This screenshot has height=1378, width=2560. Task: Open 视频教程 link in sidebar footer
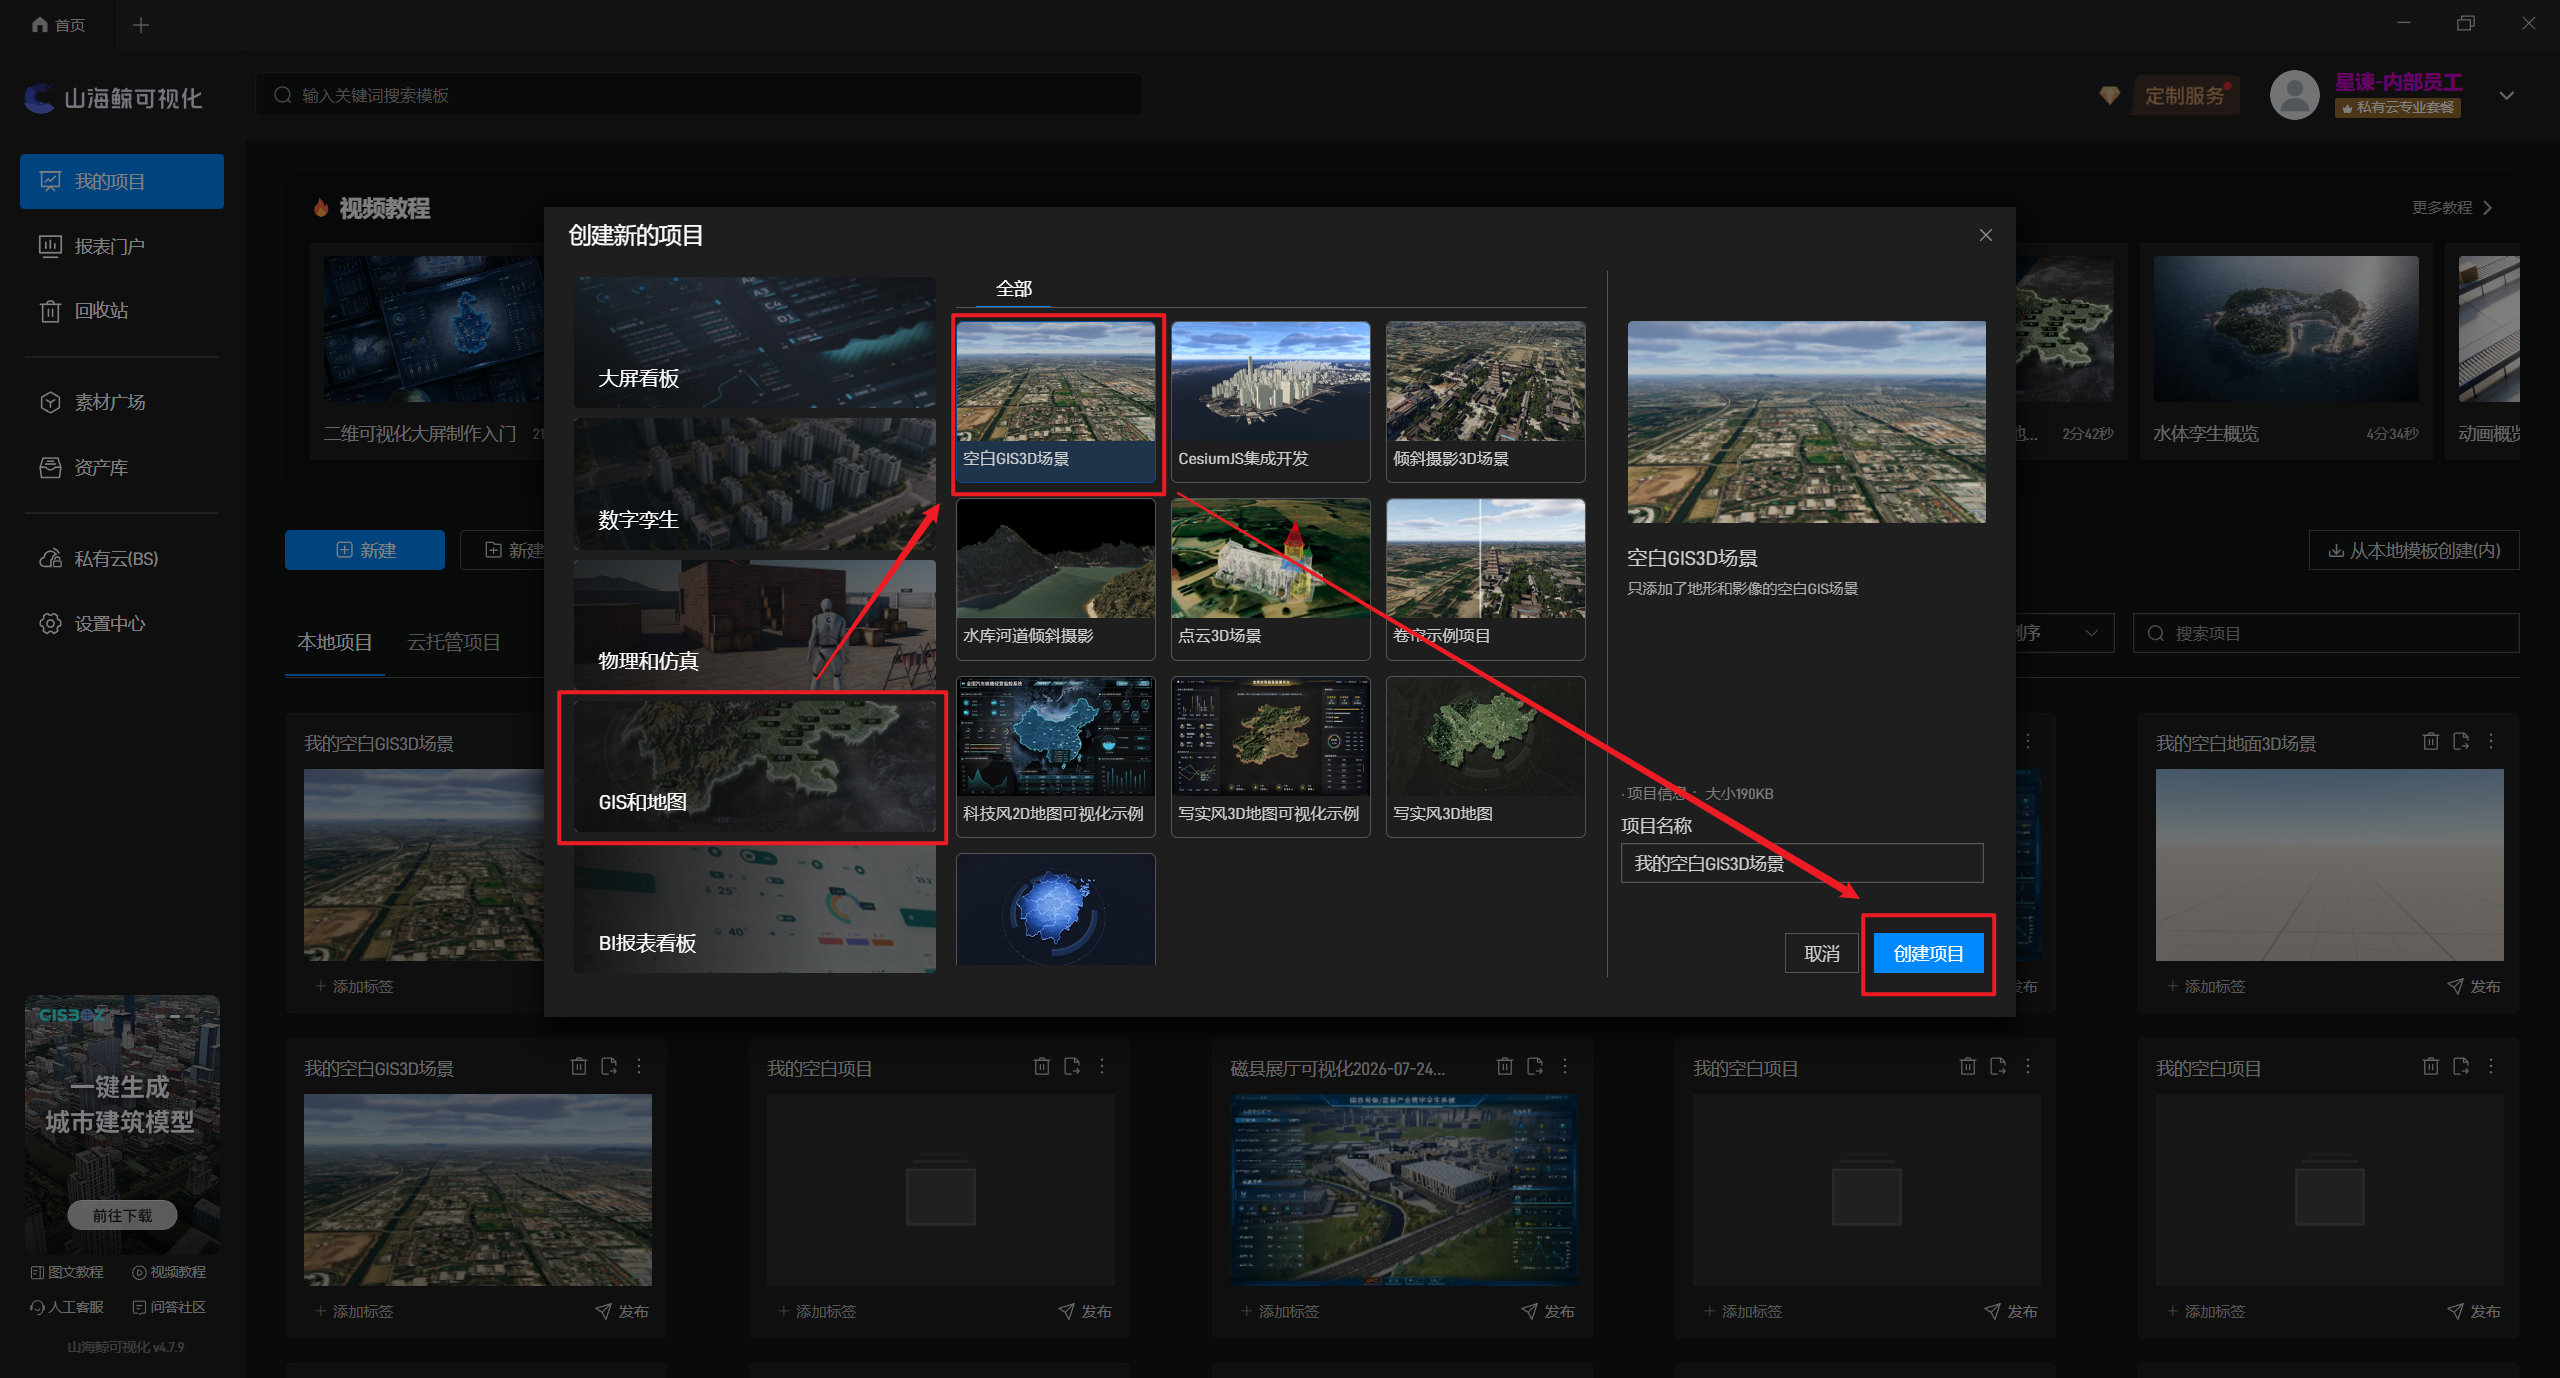click(169, 1272)
